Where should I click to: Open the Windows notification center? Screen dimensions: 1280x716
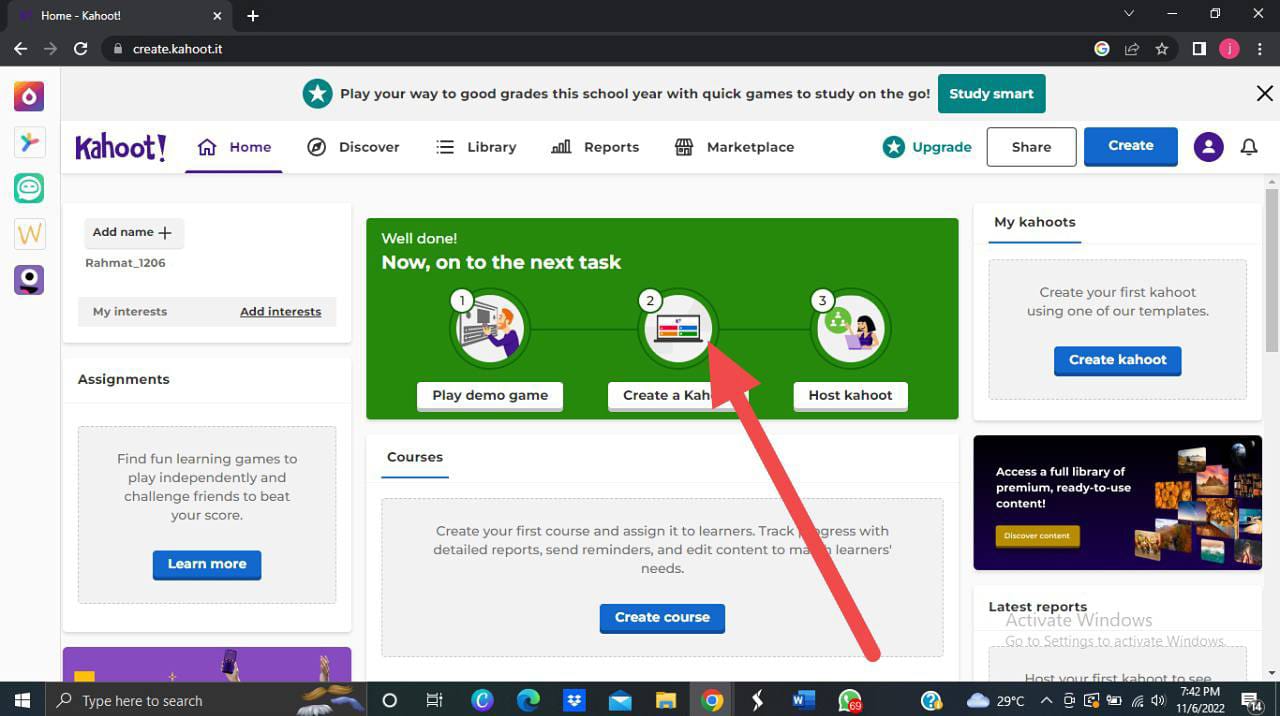pyautogui.click(x=1251, y=700)
